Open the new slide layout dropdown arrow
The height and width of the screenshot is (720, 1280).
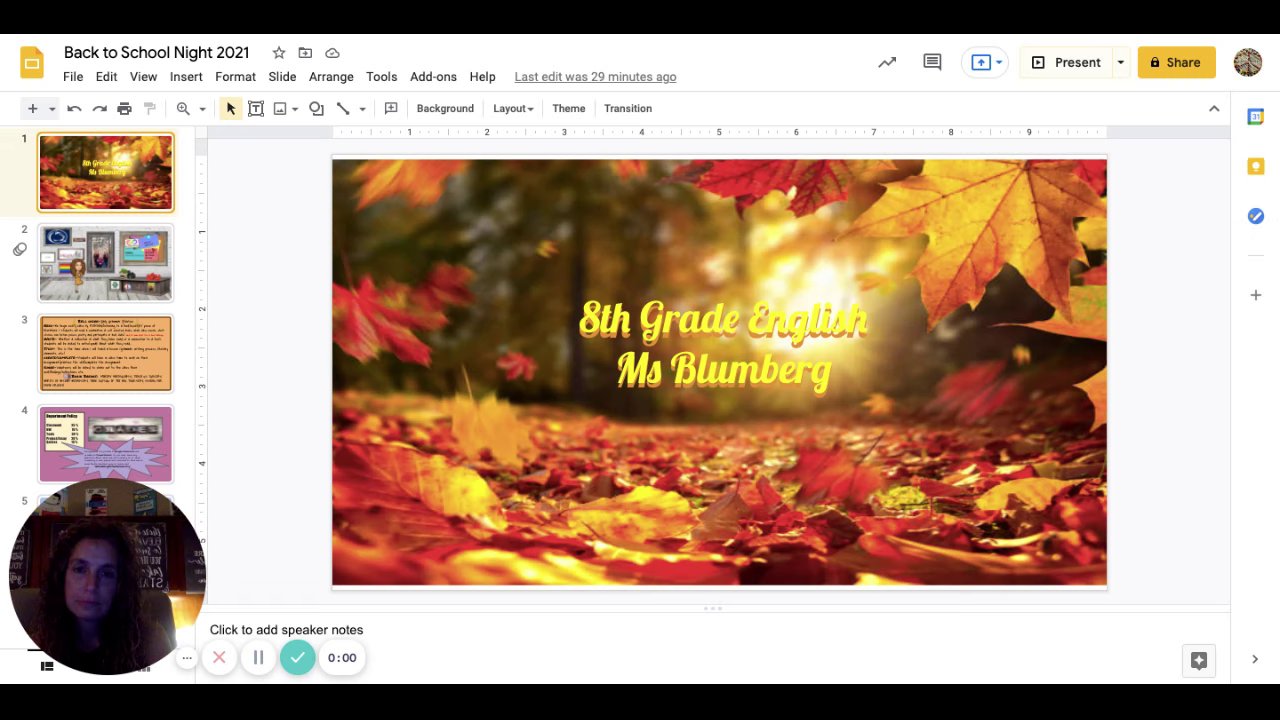pos(52,109)
